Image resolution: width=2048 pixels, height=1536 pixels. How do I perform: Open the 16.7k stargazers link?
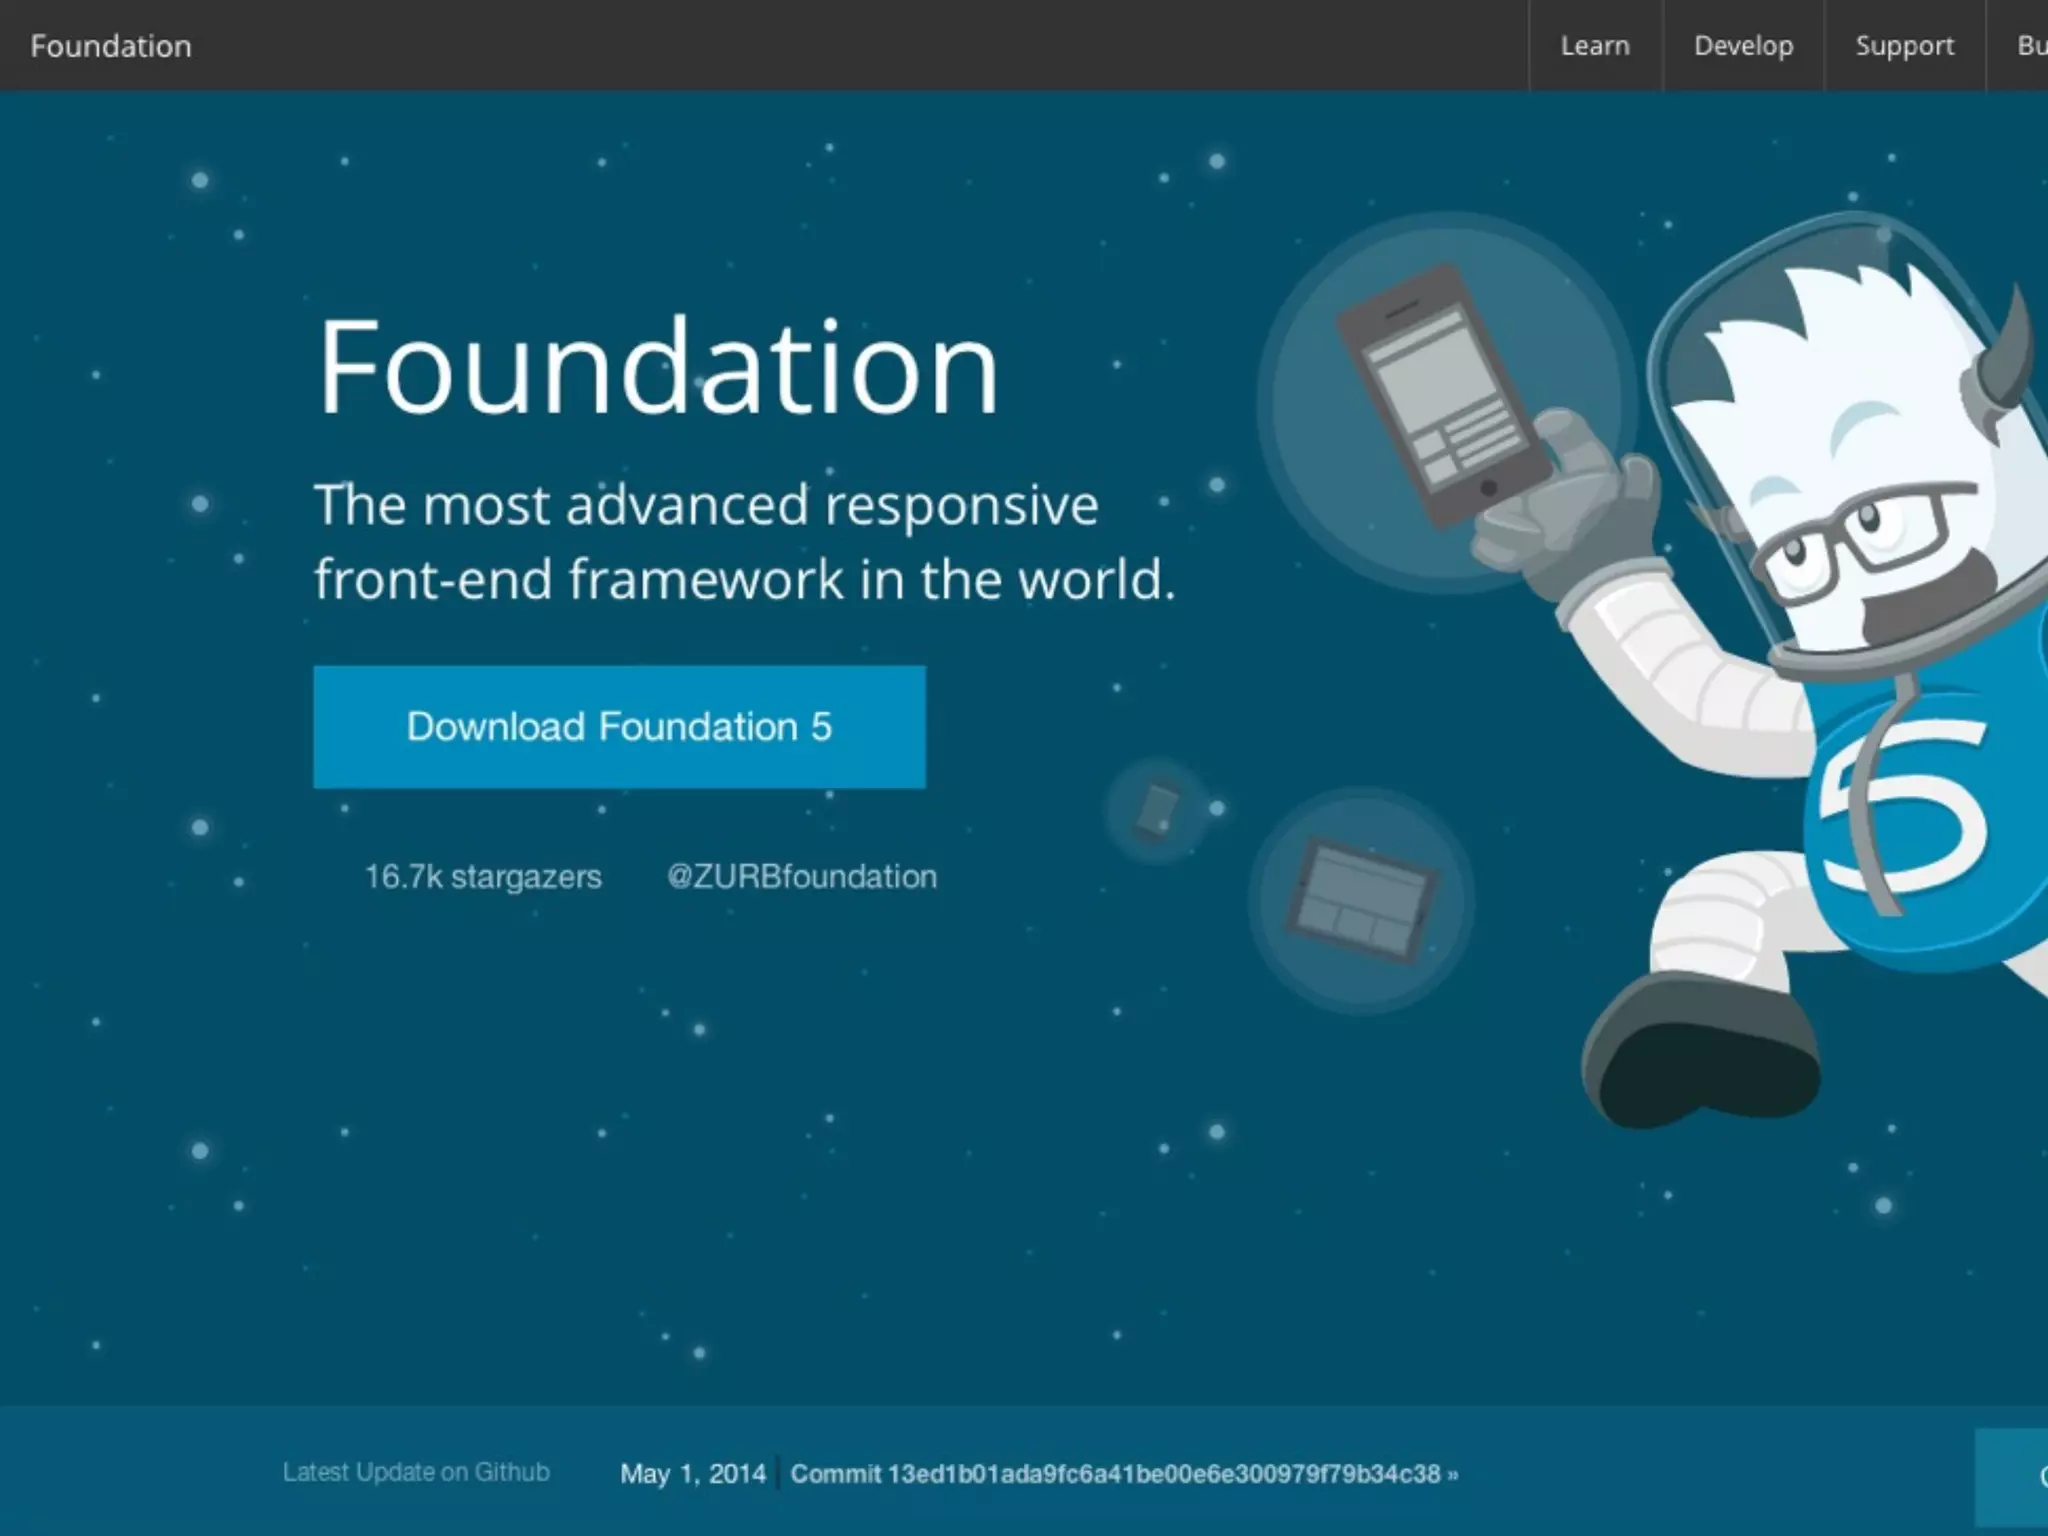[483, 877]
